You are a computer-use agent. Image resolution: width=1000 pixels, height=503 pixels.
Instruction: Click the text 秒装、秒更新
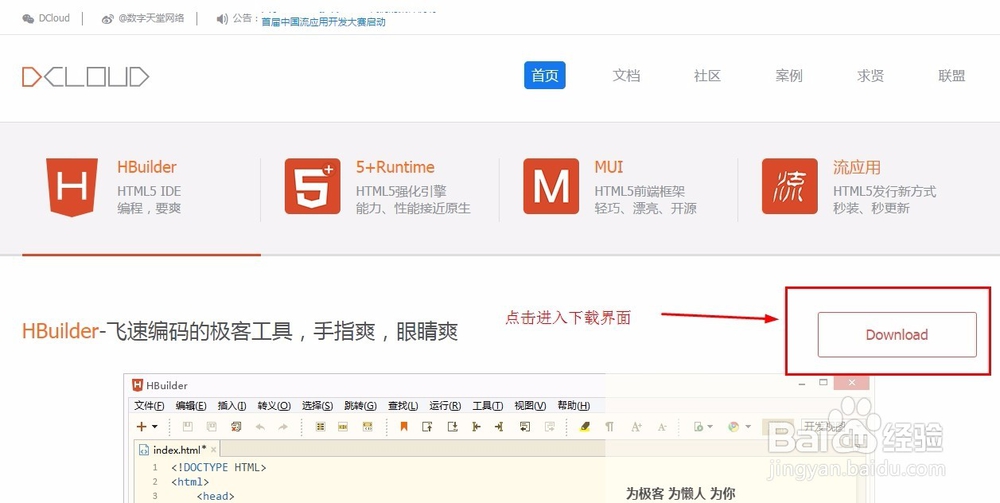tap(871, 208)
